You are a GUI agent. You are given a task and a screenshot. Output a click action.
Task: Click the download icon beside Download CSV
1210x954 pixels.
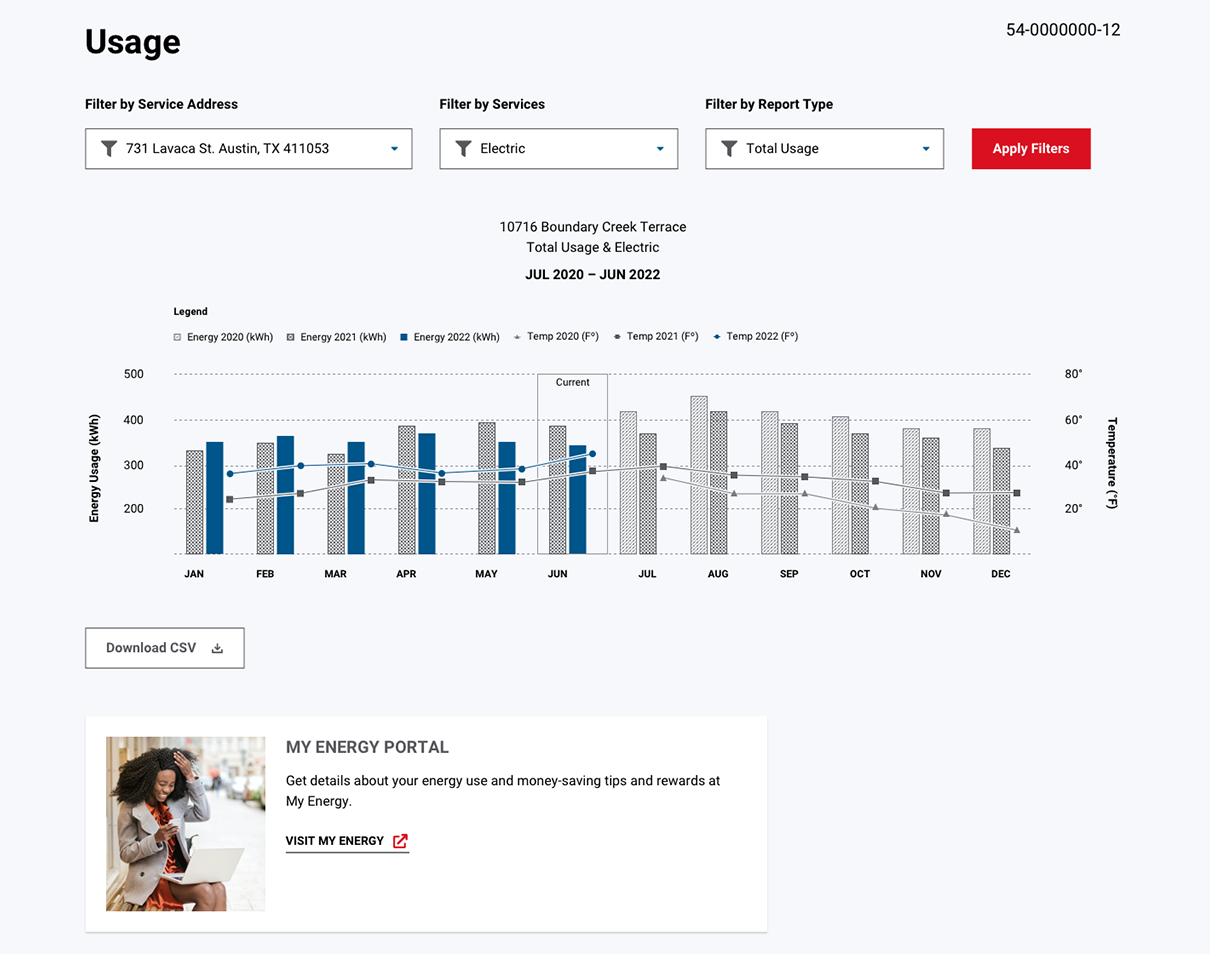tap(217, 648)
